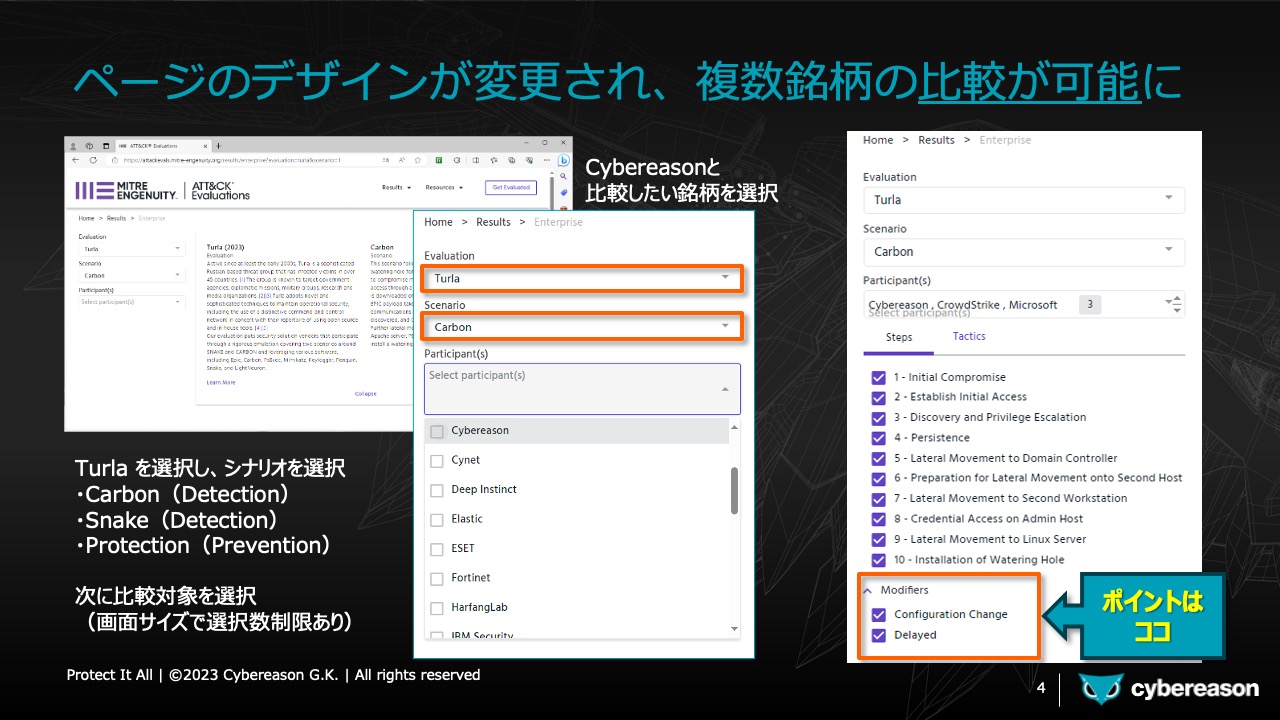Image resolution: width=1280 pixels, height=720 pixels.
Task: Open the Learn More link
Action: point(221,382)
